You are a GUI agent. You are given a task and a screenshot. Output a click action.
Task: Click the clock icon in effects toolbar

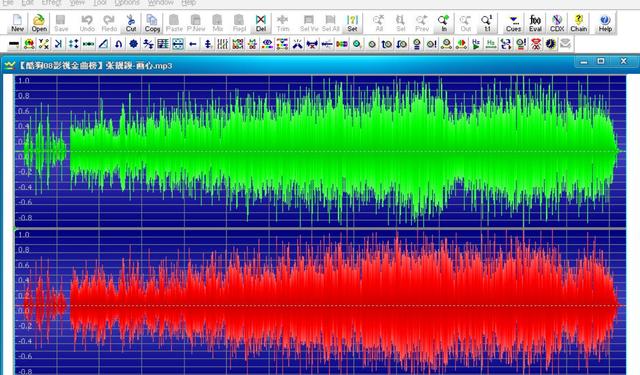pos(551,44)
